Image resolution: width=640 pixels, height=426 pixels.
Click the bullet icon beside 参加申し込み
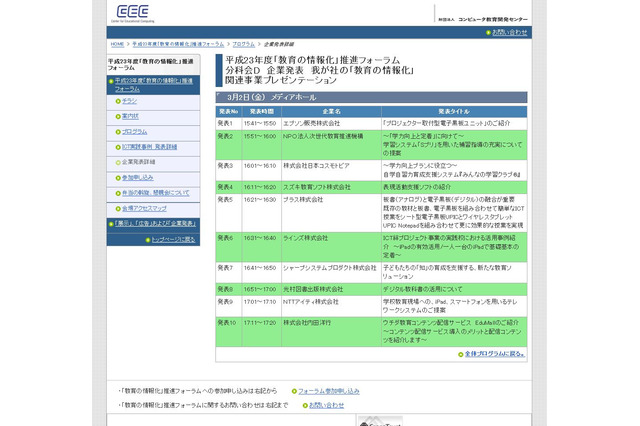tap(118, 178)
